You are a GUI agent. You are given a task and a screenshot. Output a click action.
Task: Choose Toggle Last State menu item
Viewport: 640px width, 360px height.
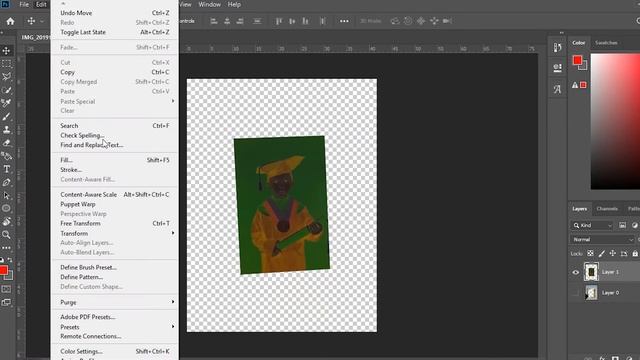pyautogui.click(x=115, y=32)
